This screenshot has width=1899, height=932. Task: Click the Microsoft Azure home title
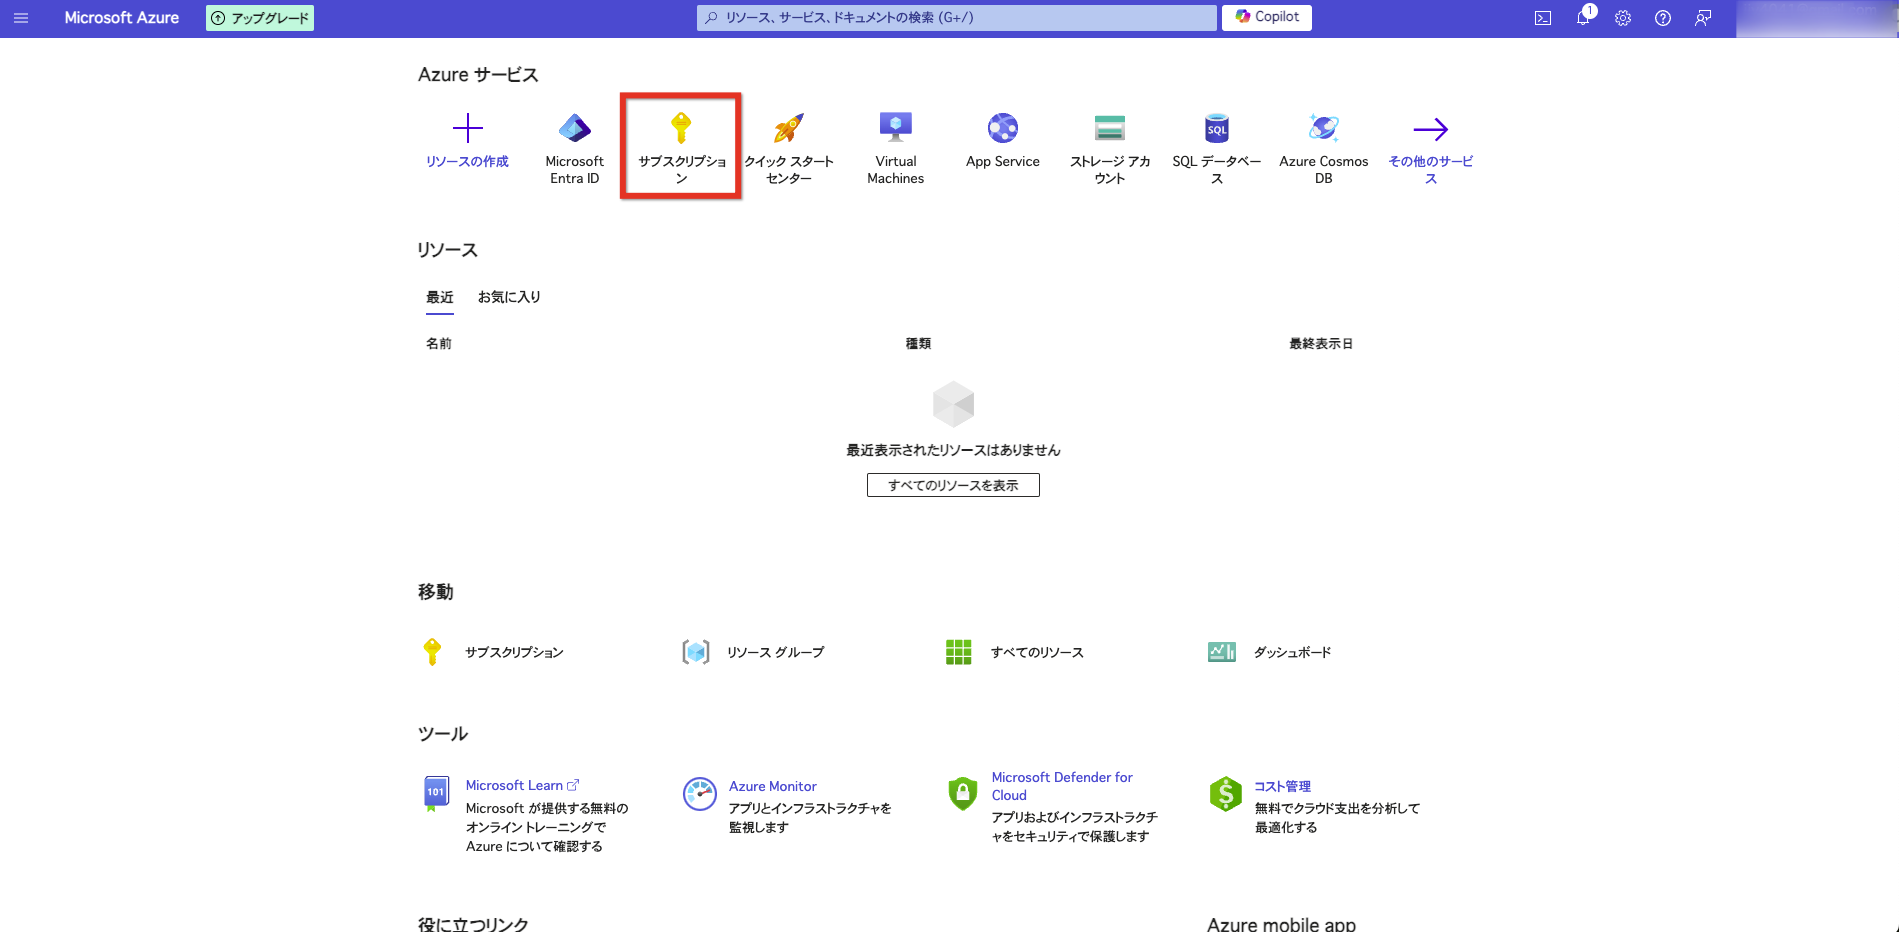[x=122, y=18]
